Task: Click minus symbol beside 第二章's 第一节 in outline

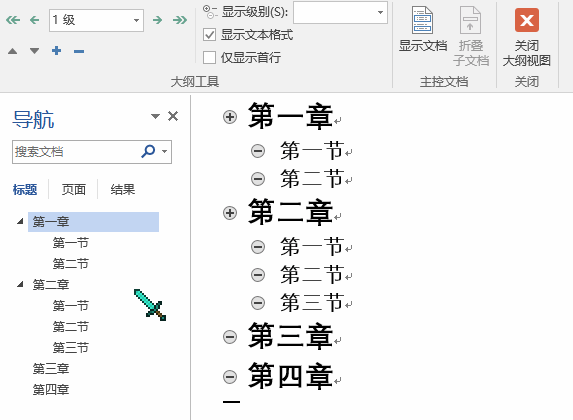Action: [258, 247]
